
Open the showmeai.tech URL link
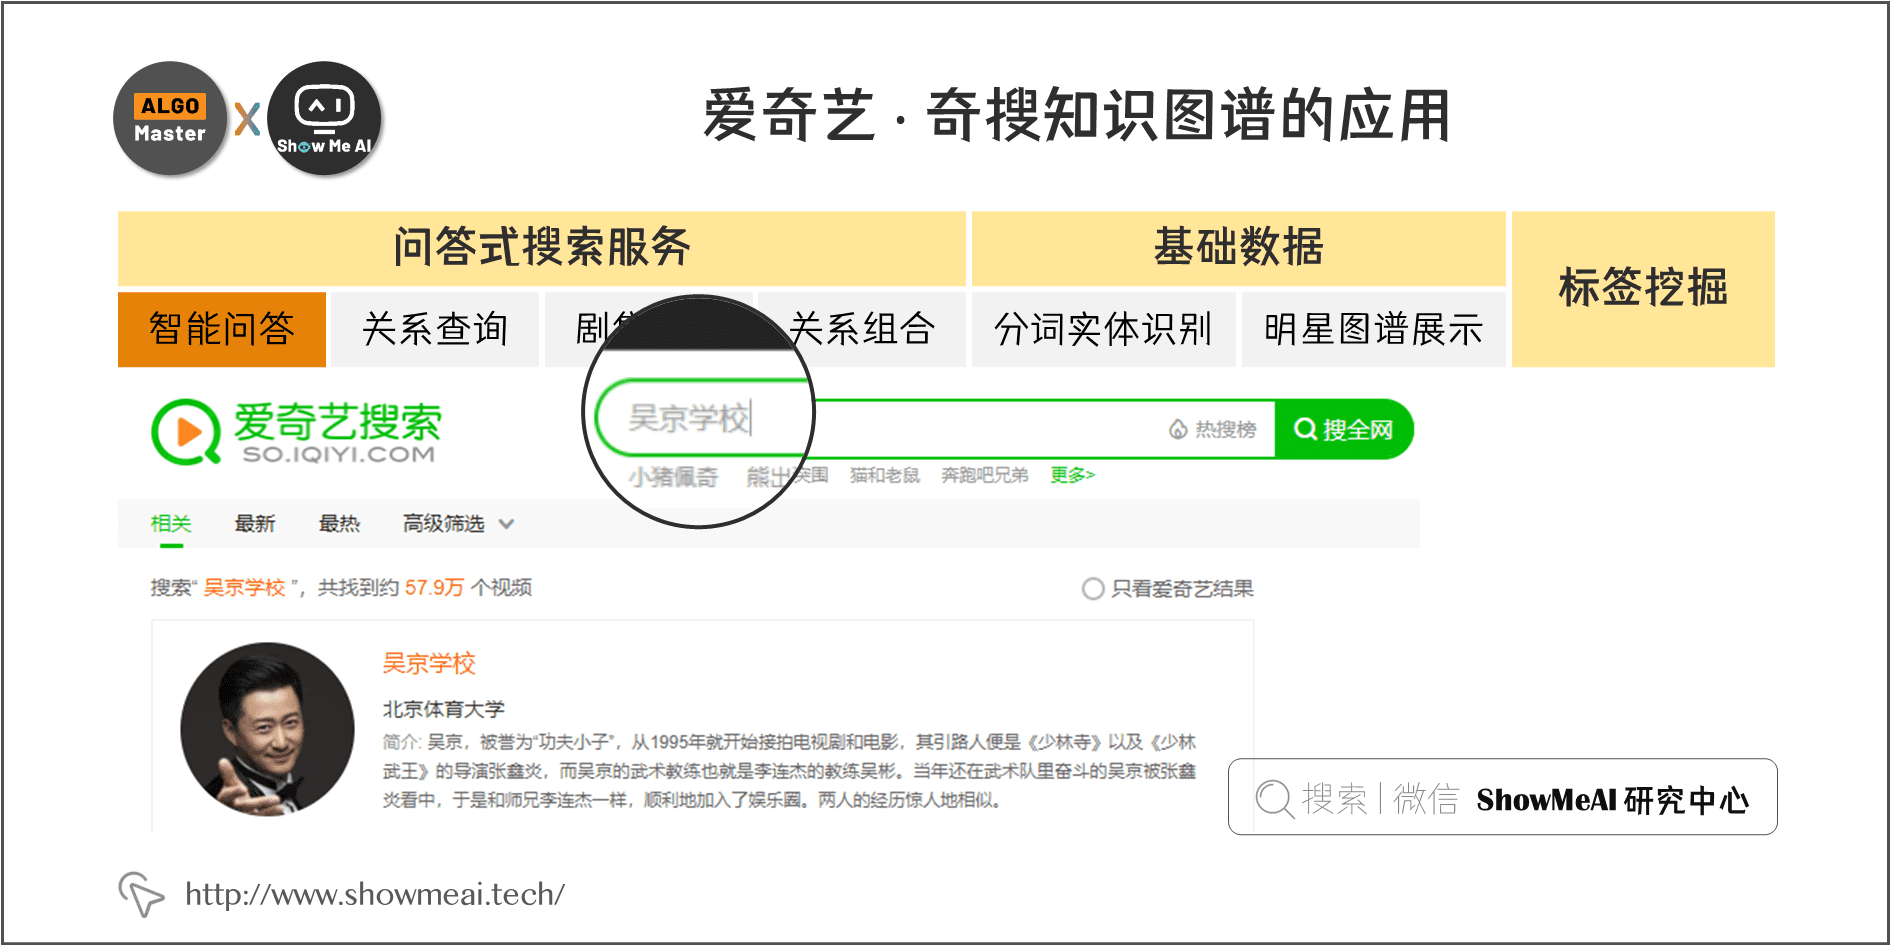tap(375, 894)
